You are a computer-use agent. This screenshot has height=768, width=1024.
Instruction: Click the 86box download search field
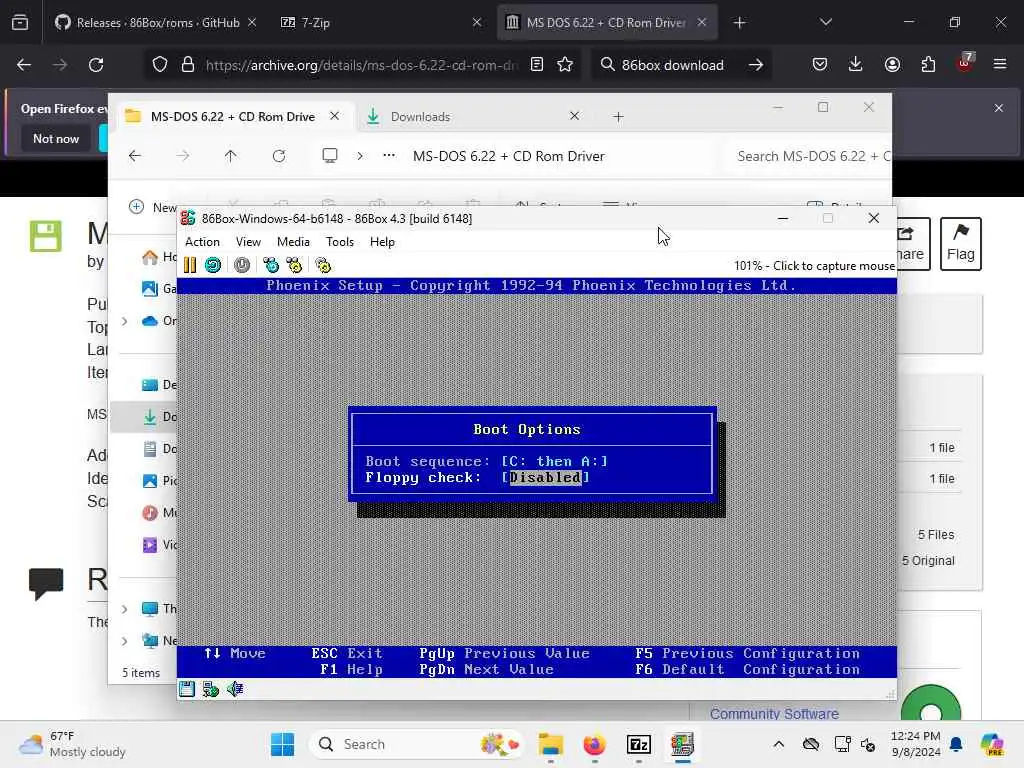pyautogui.click(x=672, y=65)
